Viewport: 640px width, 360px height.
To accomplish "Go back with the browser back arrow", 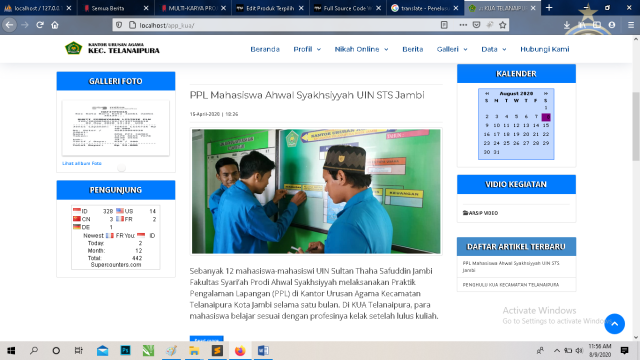I will tap(9, 25).
